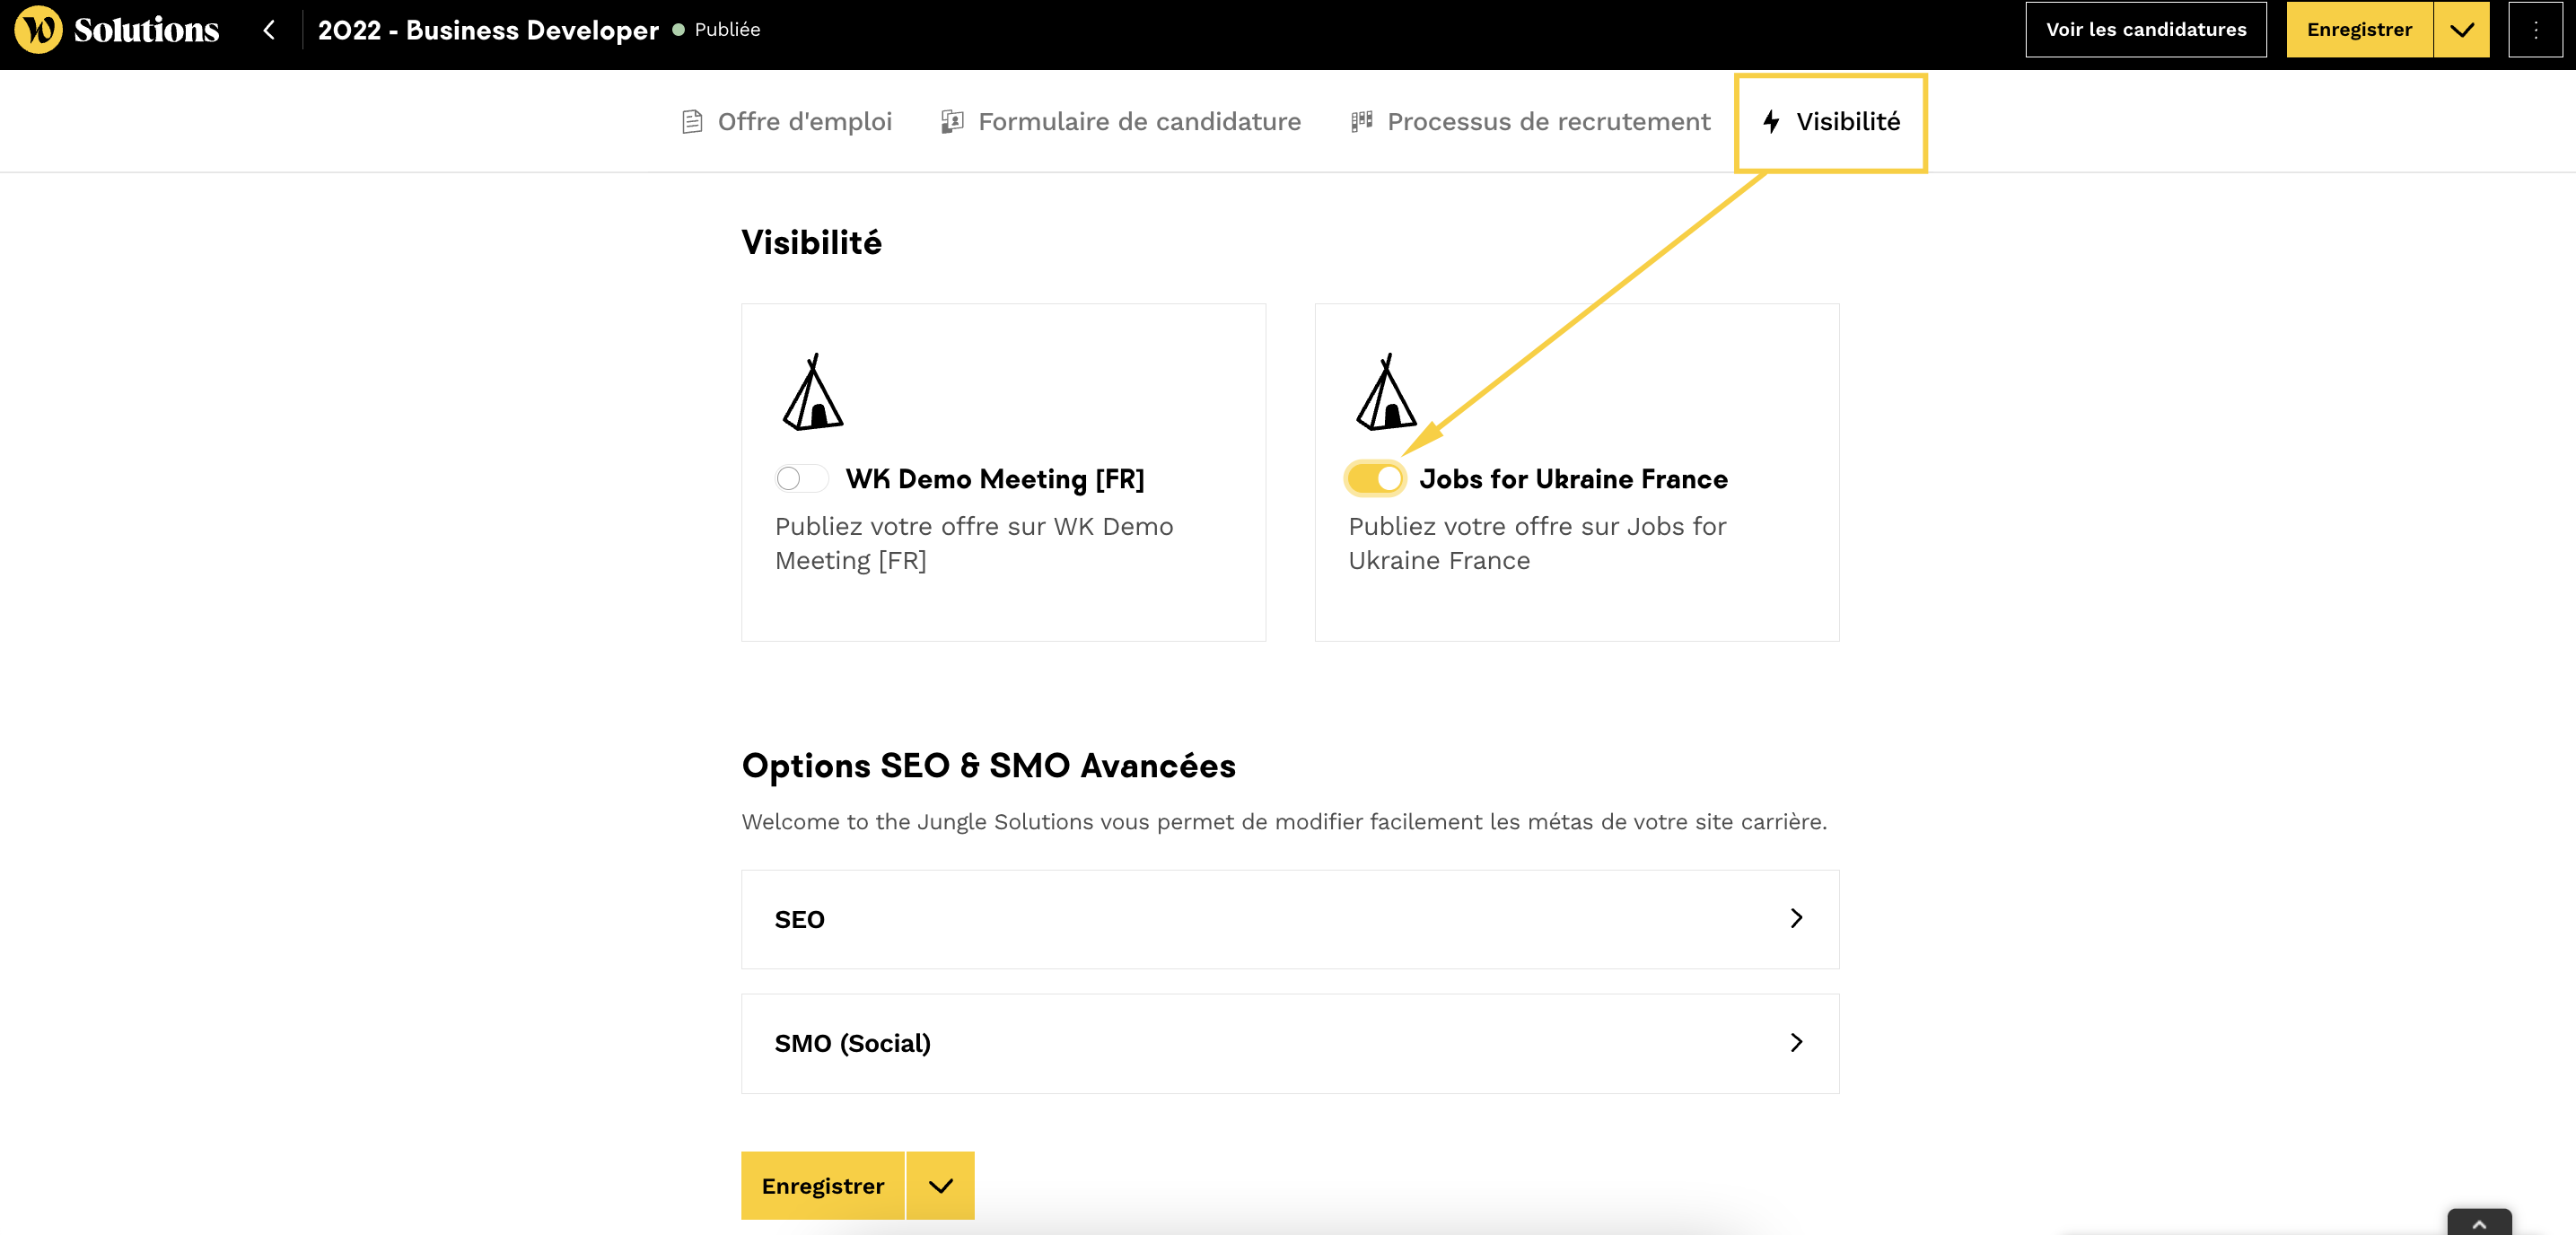Open the three-dot more options menu
This screenshot has width=2576, height=1235.
pyautogui.click(x=2534, y=30)
